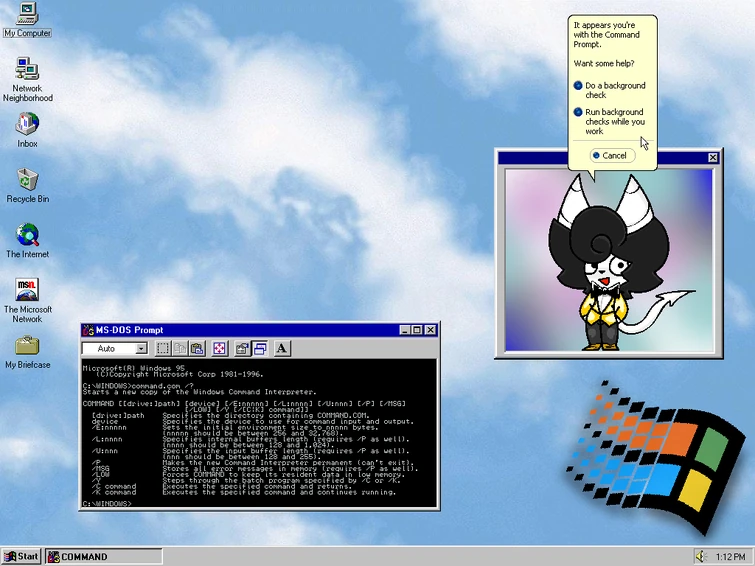
Task: Close the assistant character window
Action: tap(713, 158)
